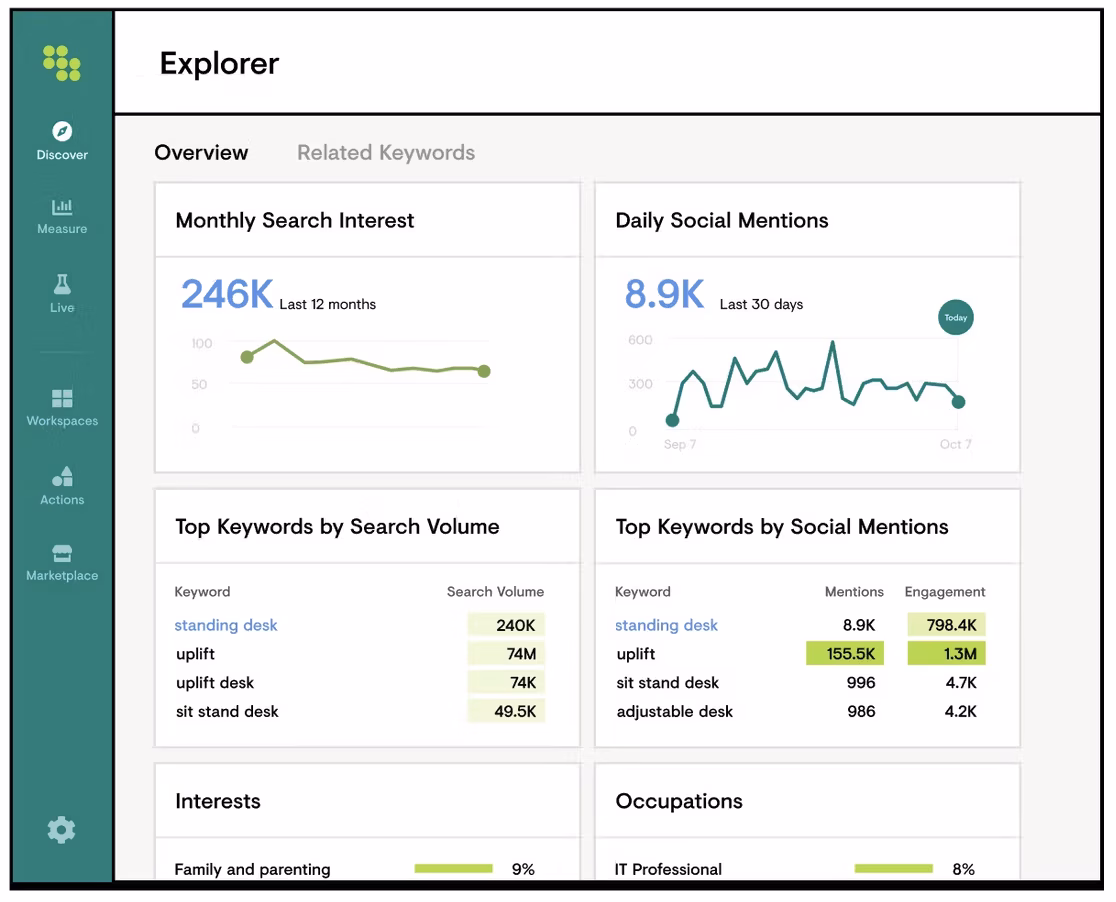1116x902 pixels.
Task: Click the Today marker on mentions chart
Action: [955, 318]
